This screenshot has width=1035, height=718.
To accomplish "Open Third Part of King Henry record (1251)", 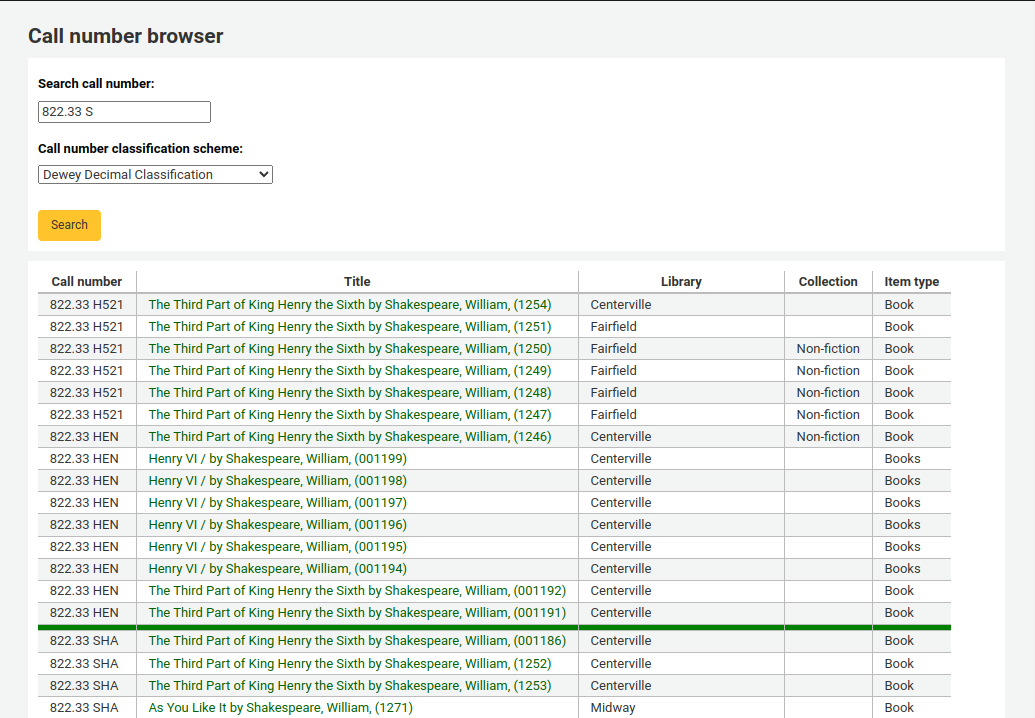I will (349, 327).
